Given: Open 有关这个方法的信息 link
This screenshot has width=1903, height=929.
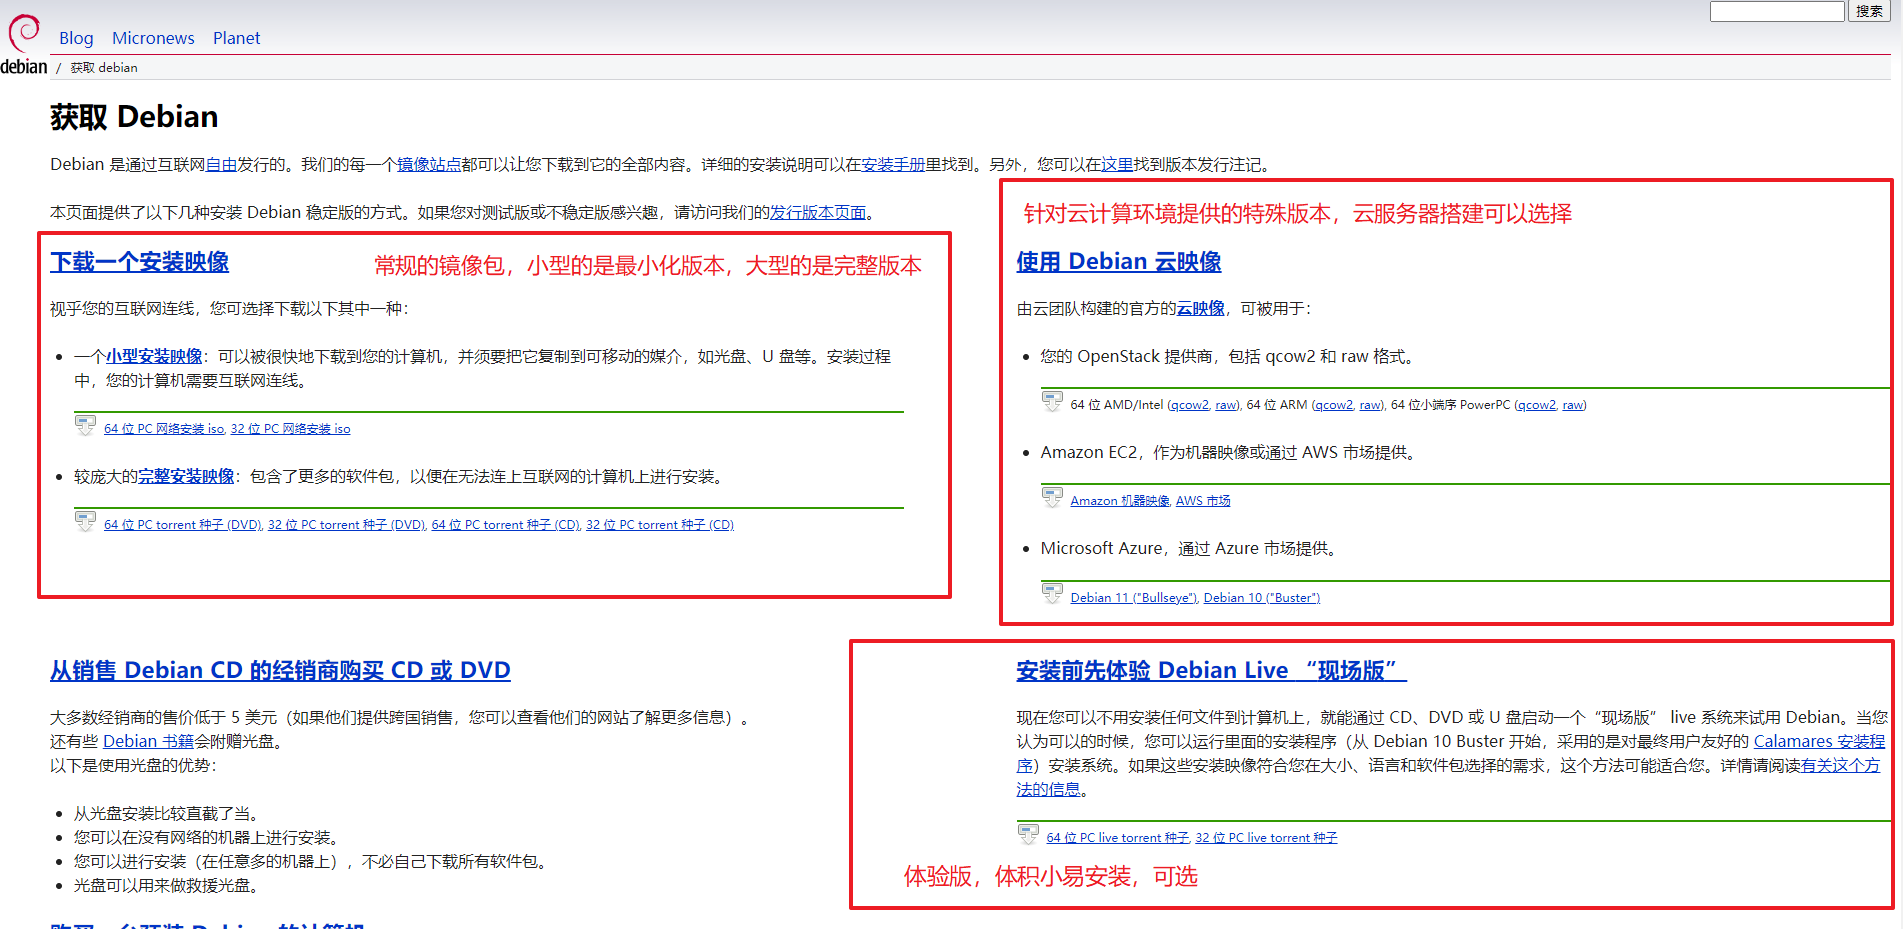Looking at the screenshot, I should pos(1840,766).
